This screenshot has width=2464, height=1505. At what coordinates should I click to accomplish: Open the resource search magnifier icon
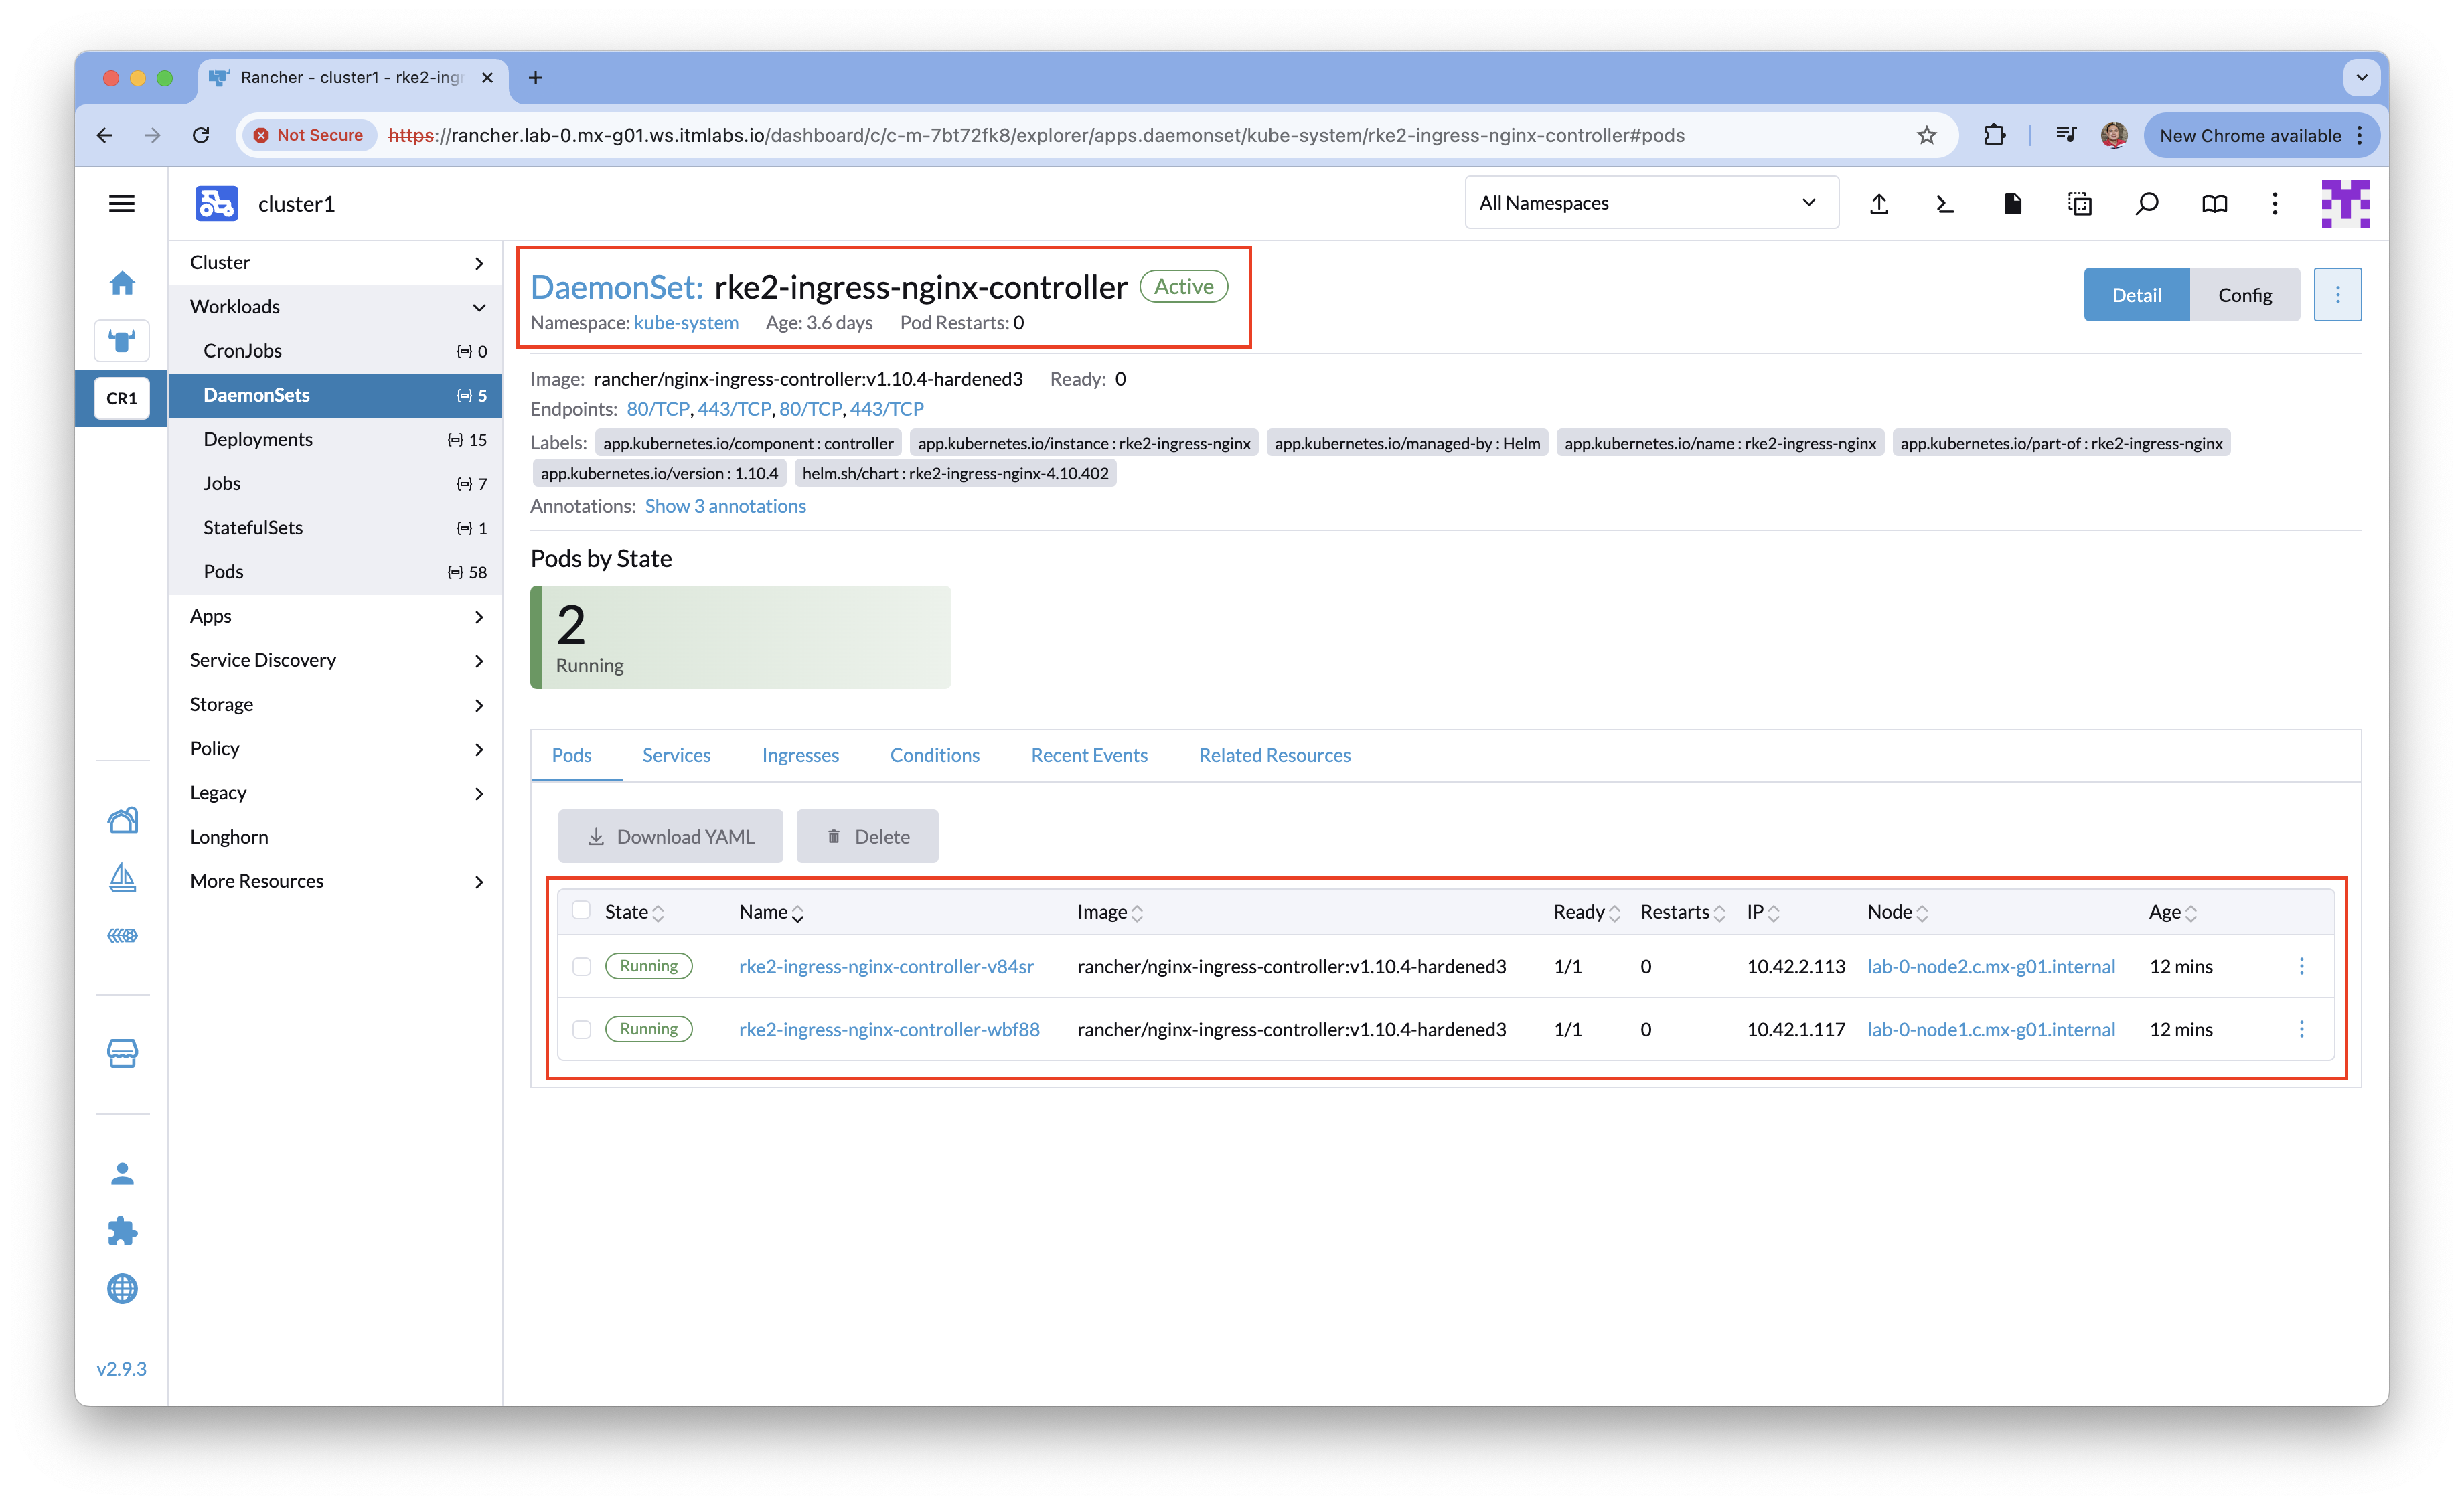pos(2147,204)
